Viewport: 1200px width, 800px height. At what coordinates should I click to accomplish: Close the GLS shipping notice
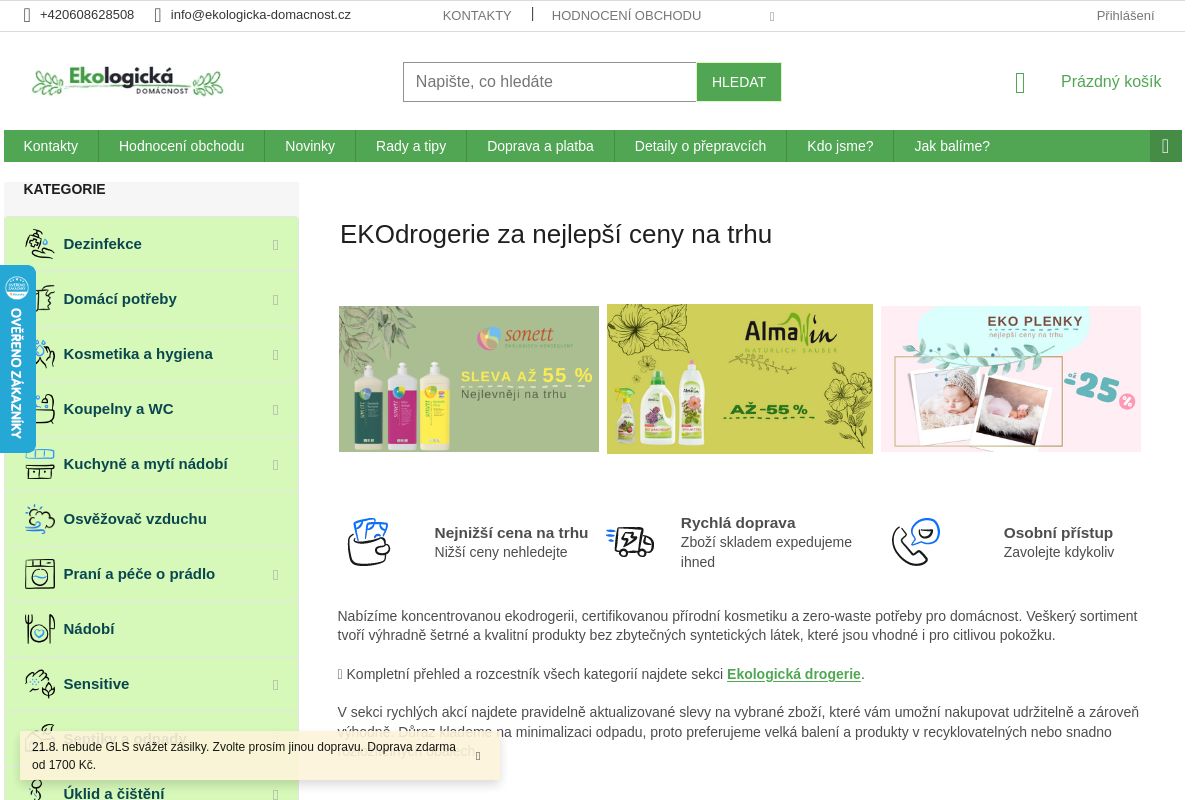(x=478, y=756)
